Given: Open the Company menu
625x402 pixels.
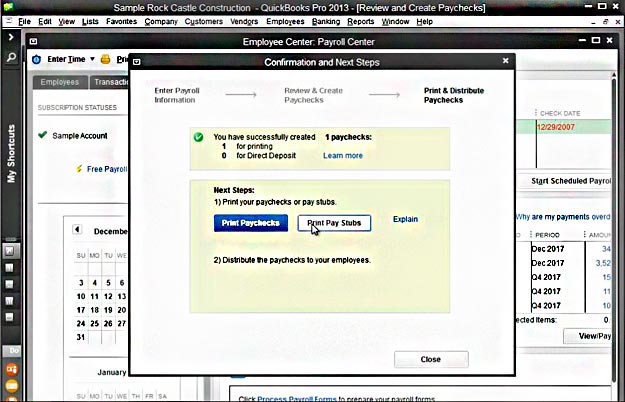Looking at the screenshot, I should [161, 22].
